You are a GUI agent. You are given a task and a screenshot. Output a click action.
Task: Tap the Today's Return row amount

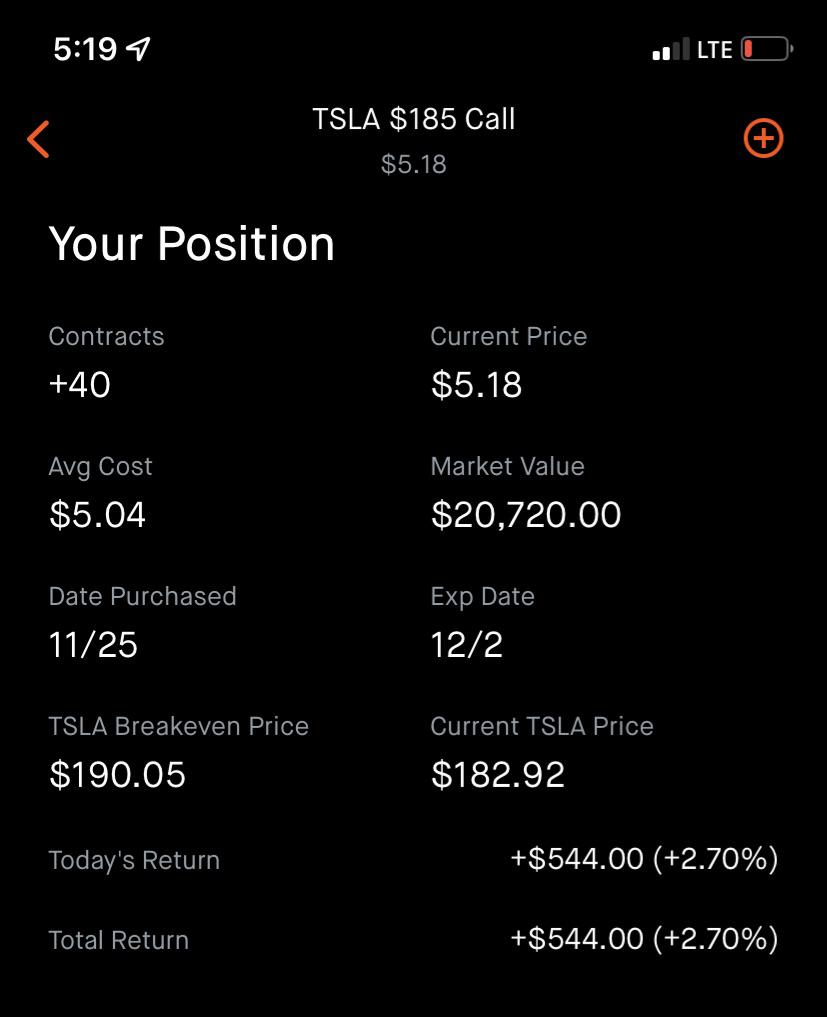(x=643, y=859)
